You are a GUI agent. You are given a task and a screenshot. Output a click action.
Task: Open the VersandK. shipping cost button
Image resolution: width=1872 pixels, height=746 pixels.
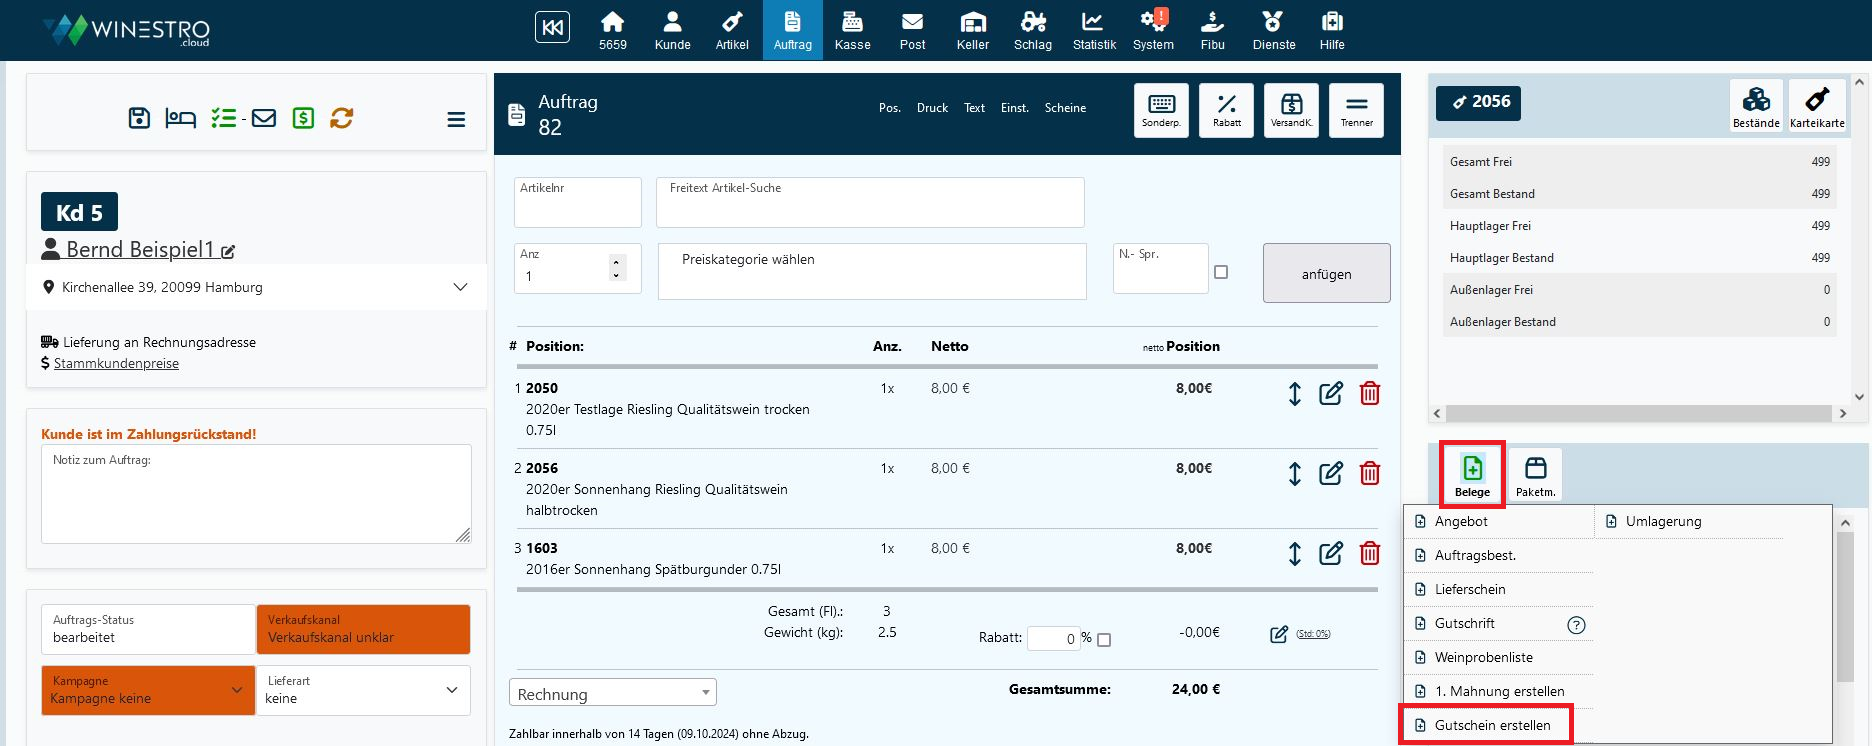click(x=1291, y=110)
